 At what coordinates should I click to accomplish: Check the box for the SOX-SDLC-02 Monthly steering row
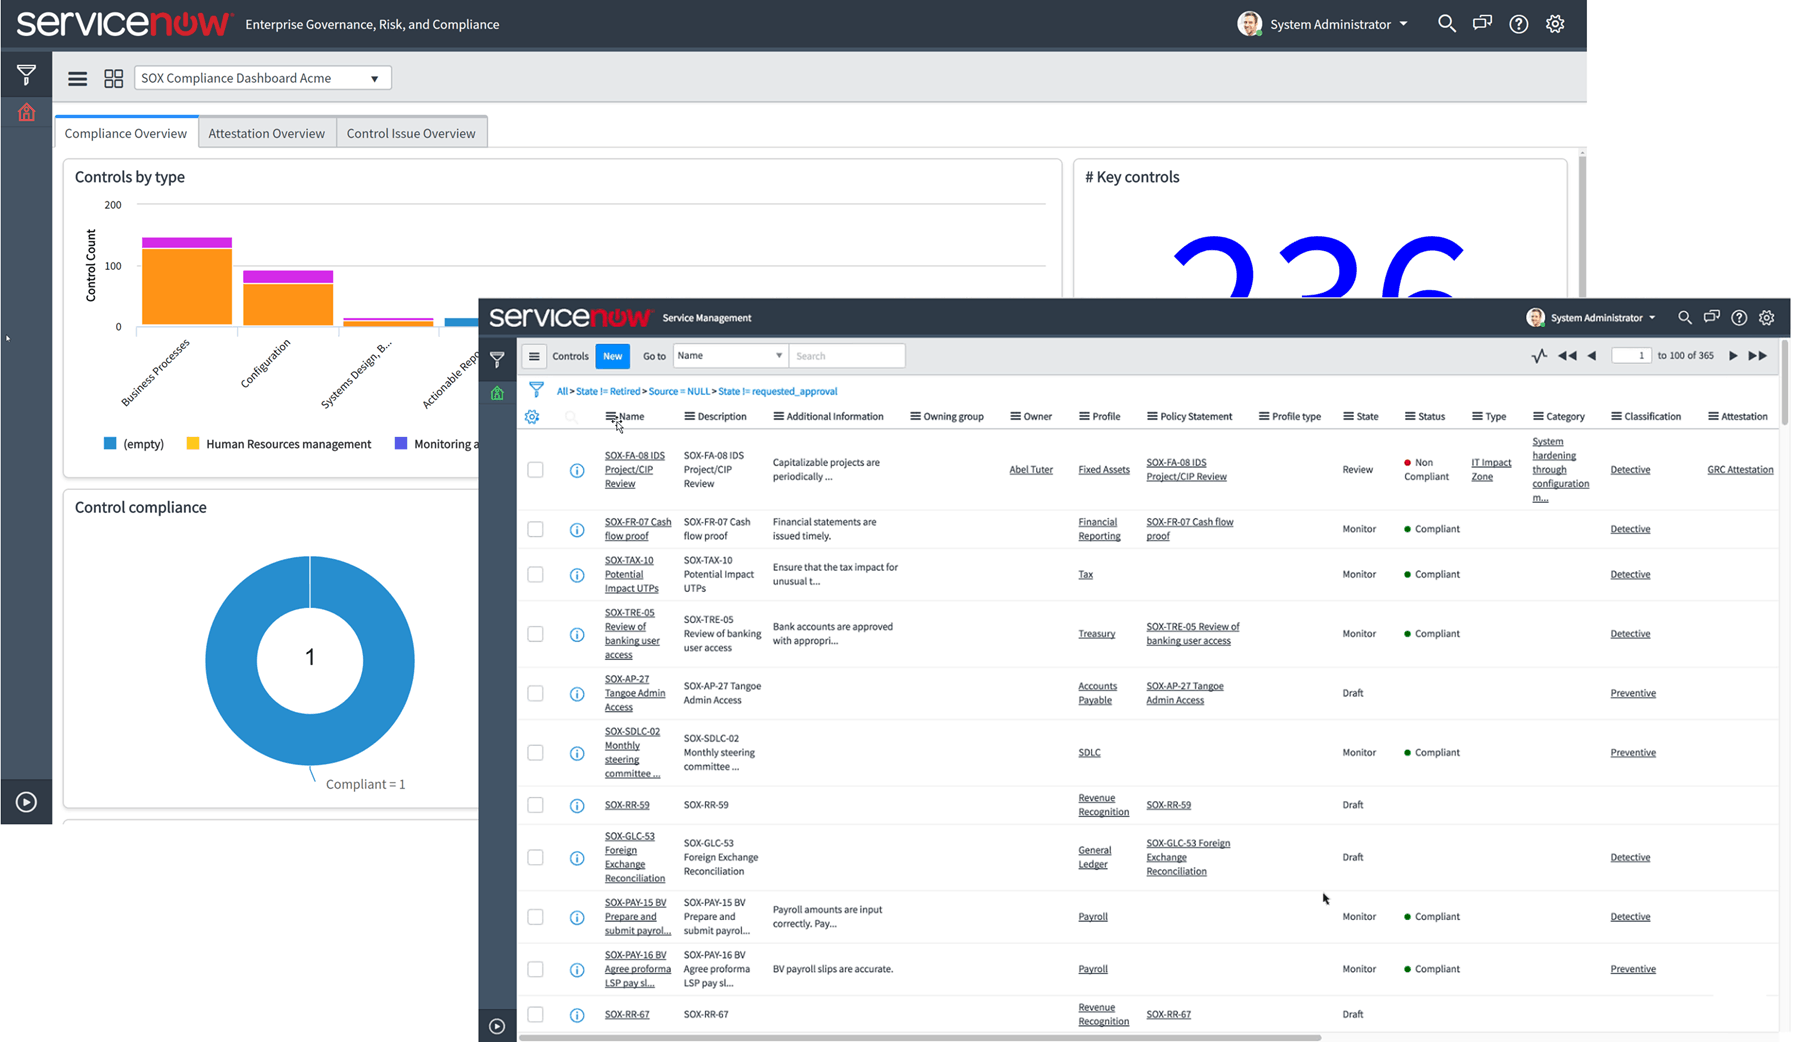(535, 752)
